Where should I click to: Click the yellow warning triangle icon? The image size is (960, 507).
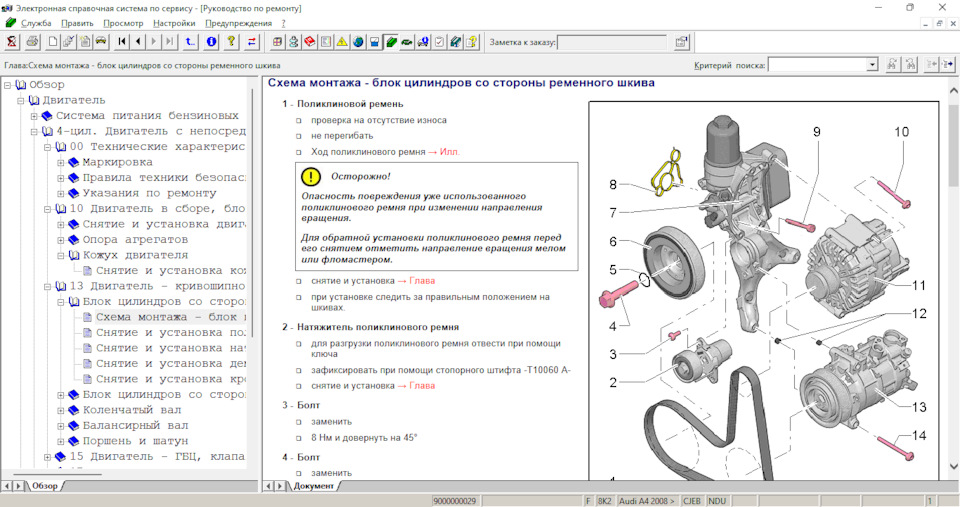pyautogui.click(x=342, y=42)
